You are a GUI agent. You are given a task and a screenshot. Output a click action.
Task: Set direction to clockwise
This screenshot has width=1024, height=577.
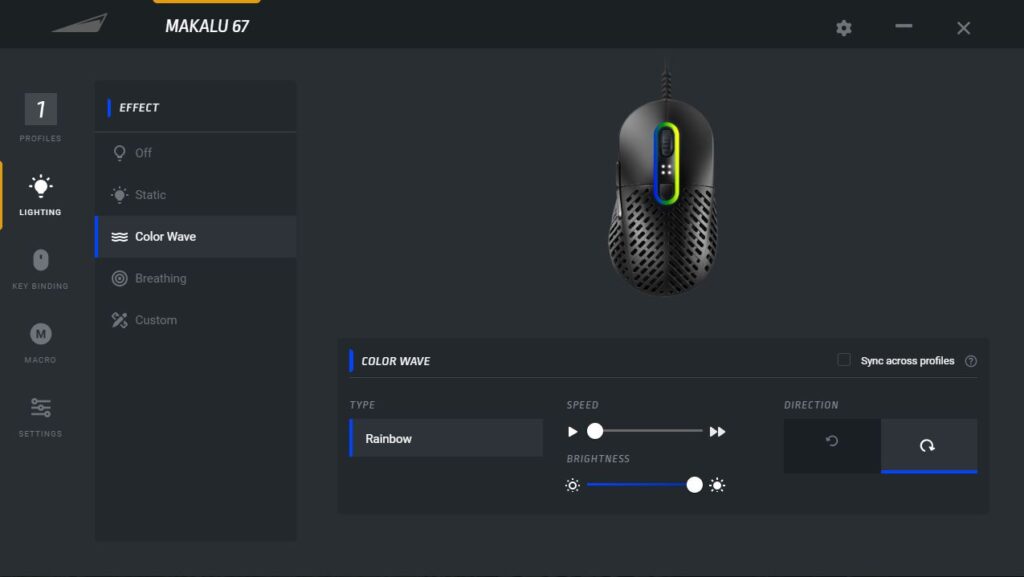pos(928,444)
